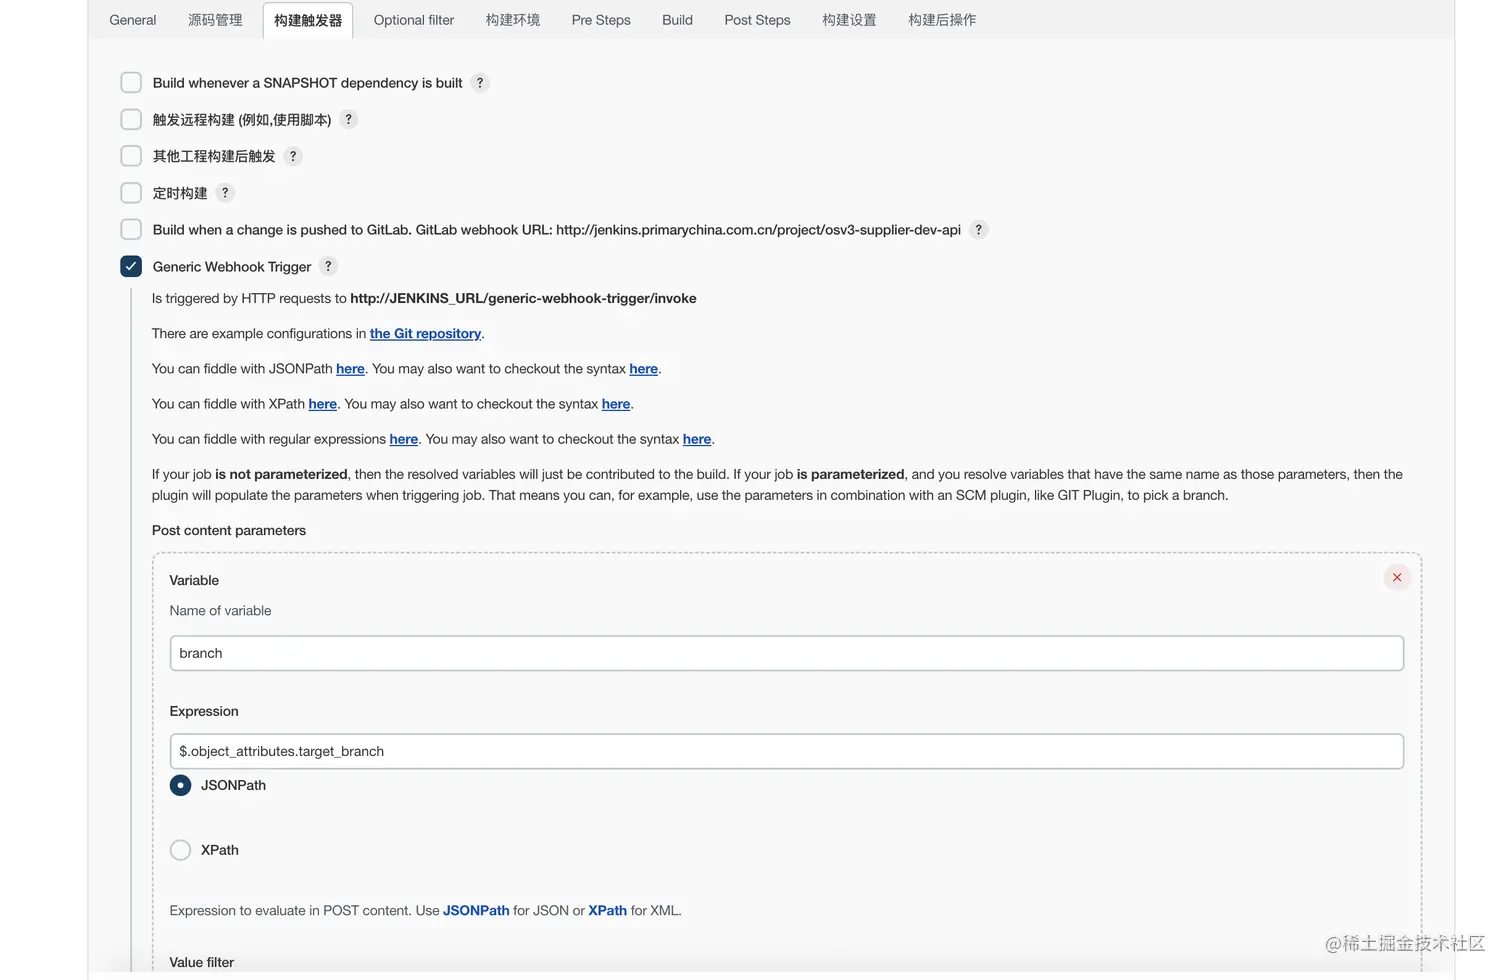Select the 构建触发器 tab
The height and width of the screenshot is (980, 1512).
coord(308,20)
